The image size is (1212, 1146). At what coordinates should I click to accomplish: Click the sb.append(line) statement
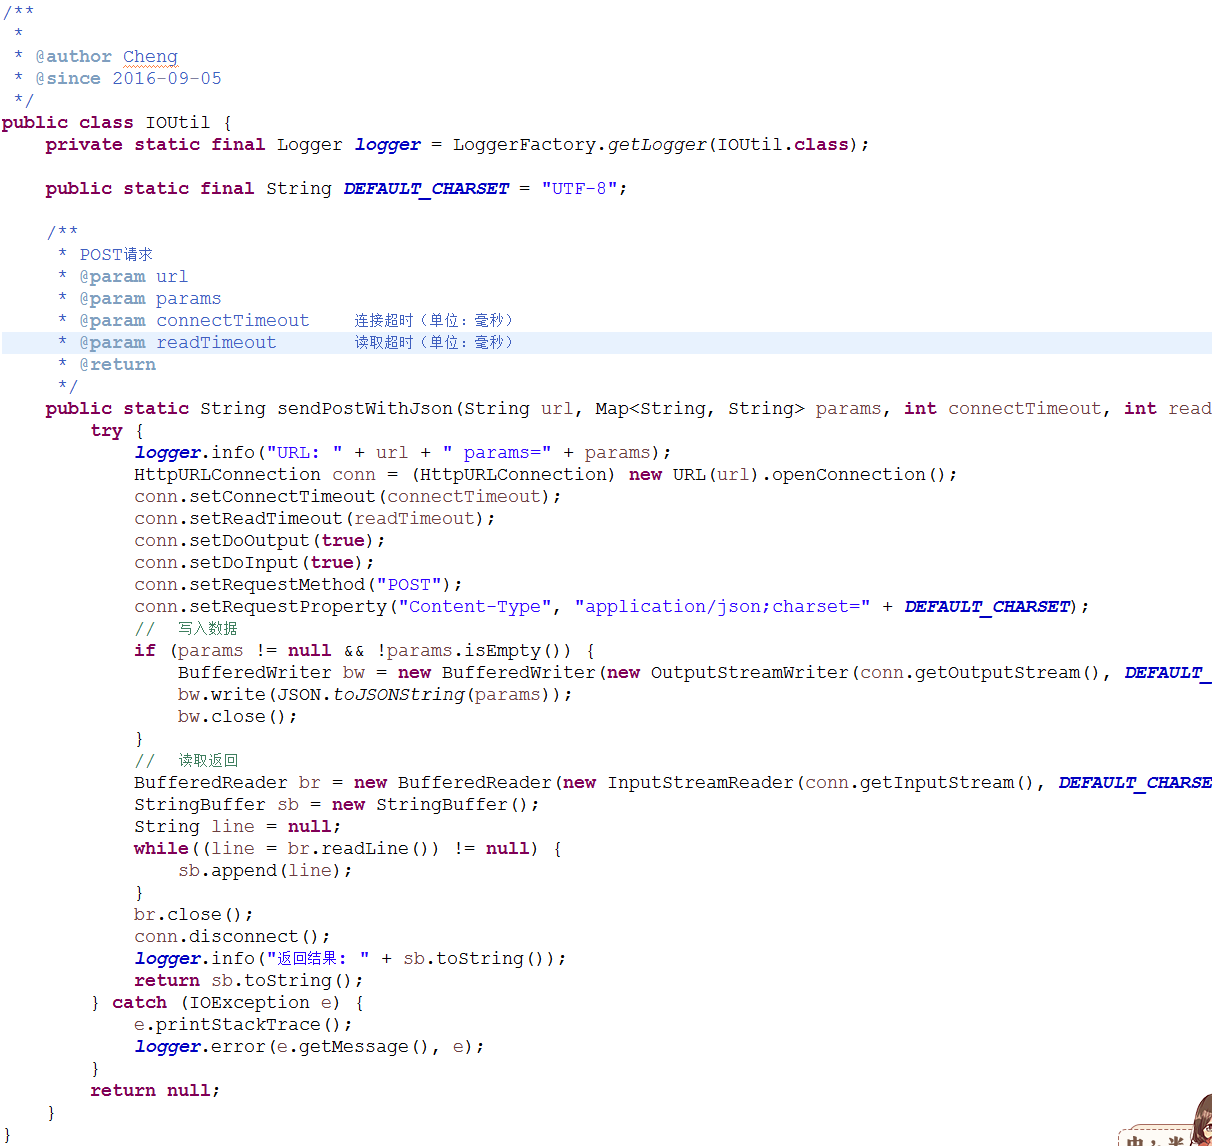(266, 871)
